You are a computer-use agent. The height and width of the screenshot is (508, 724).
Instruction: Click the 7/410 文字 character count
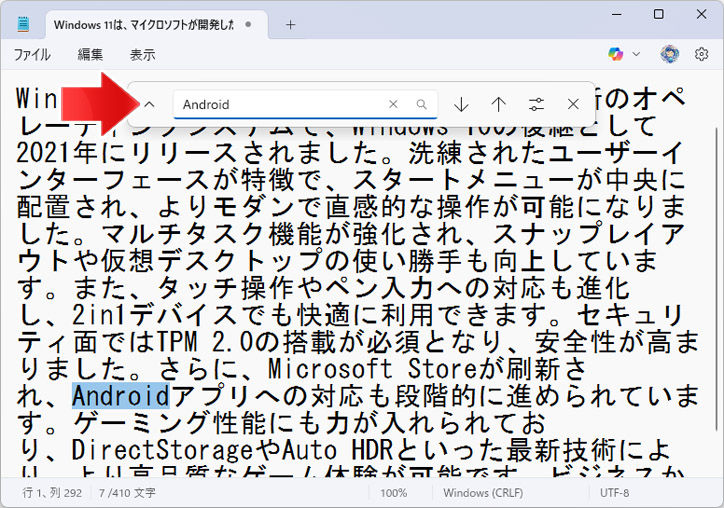pos(127,493)
